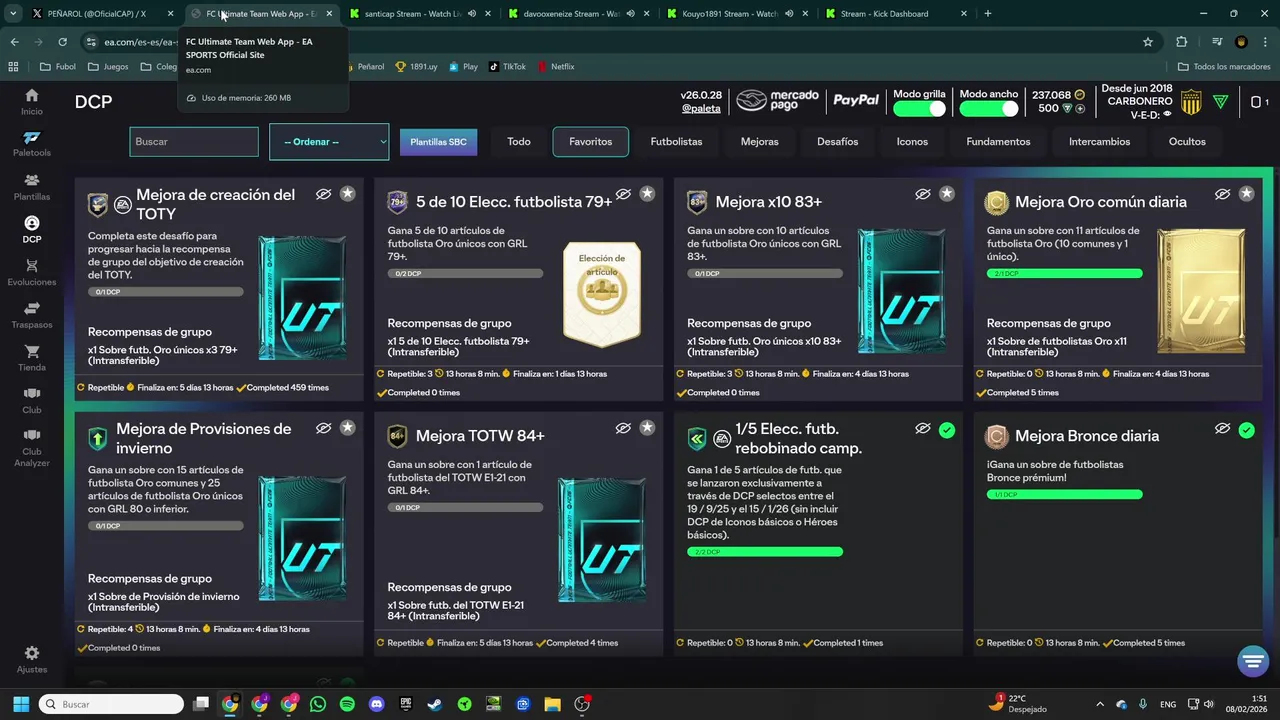Viewport: 1280px width, 720px height.
Task: Select the Todo filter tab
Action: point(519,142)
